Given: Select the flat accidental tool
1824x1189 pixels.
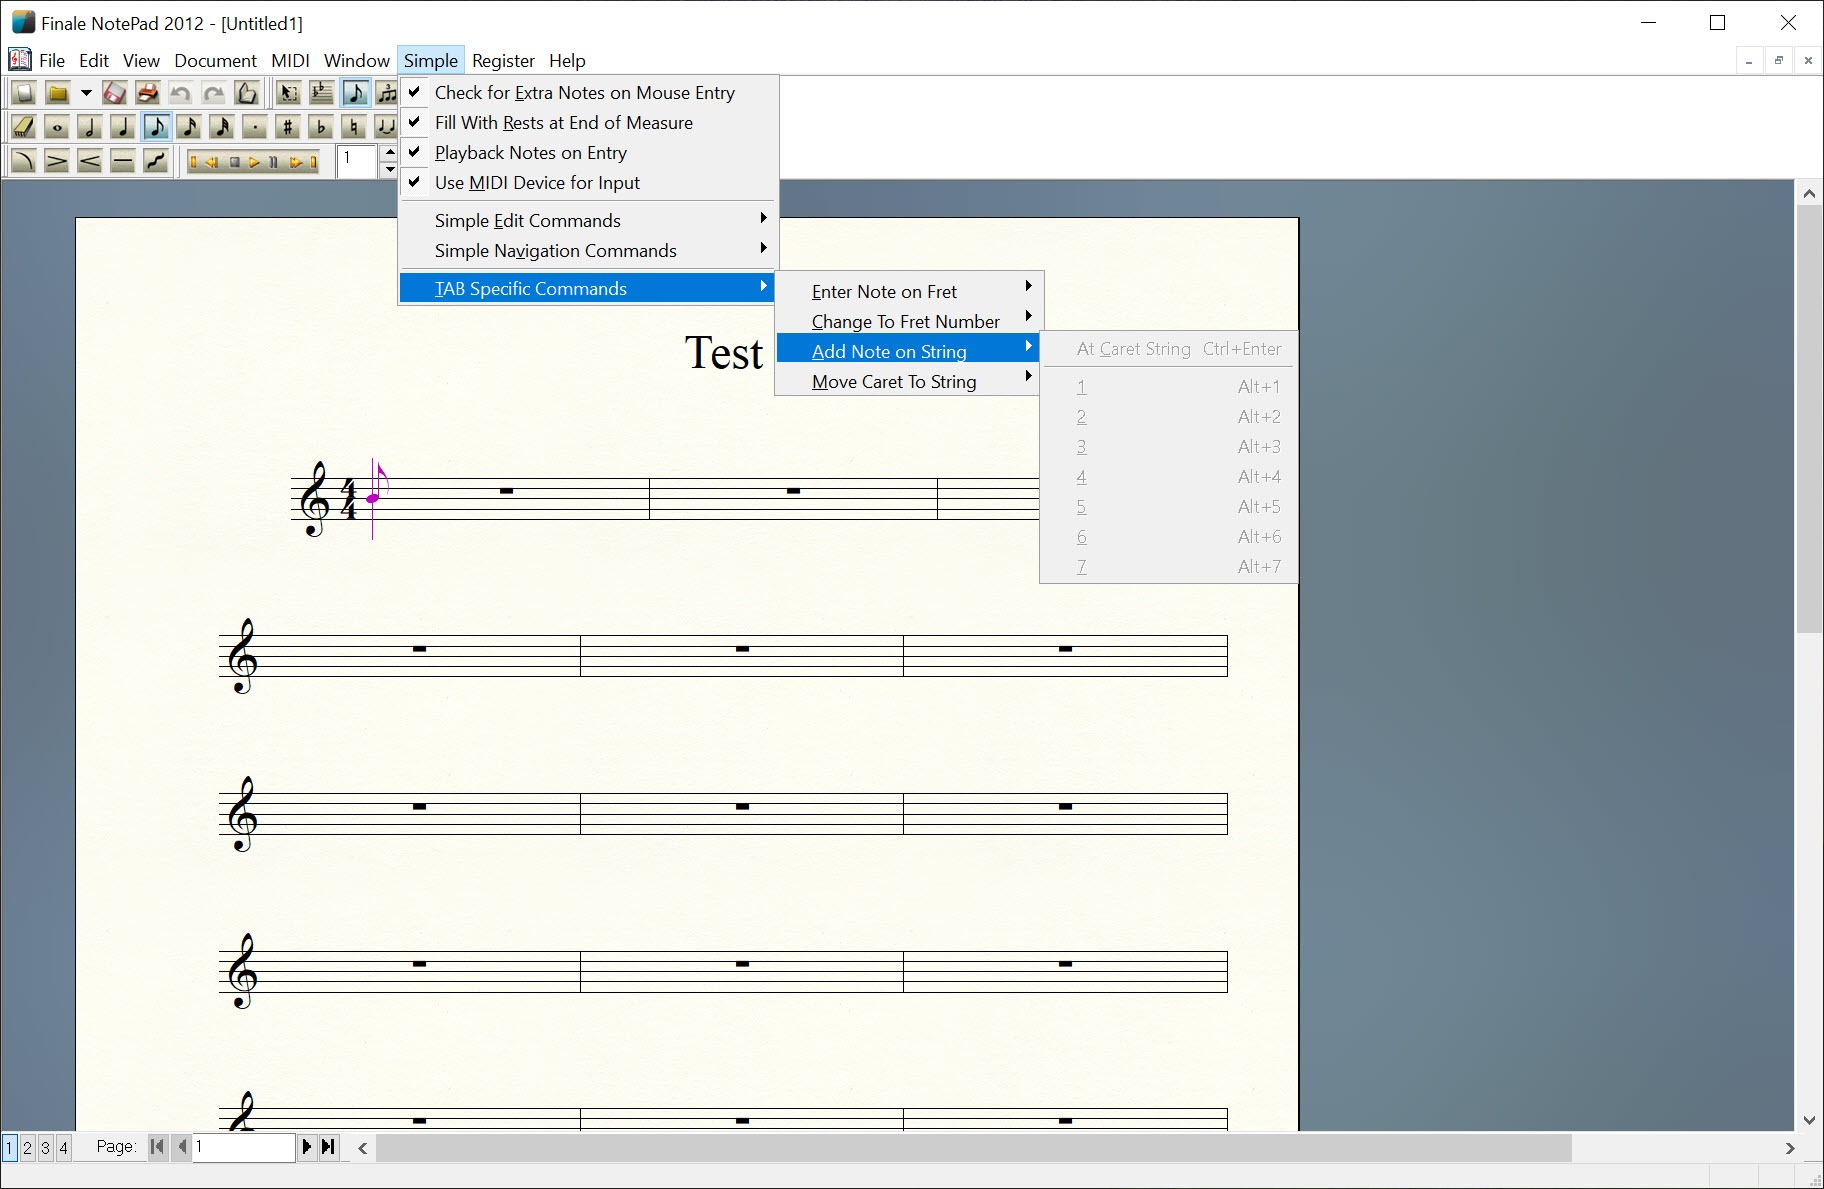Looking at the screenshot, I should coord(321,127).
